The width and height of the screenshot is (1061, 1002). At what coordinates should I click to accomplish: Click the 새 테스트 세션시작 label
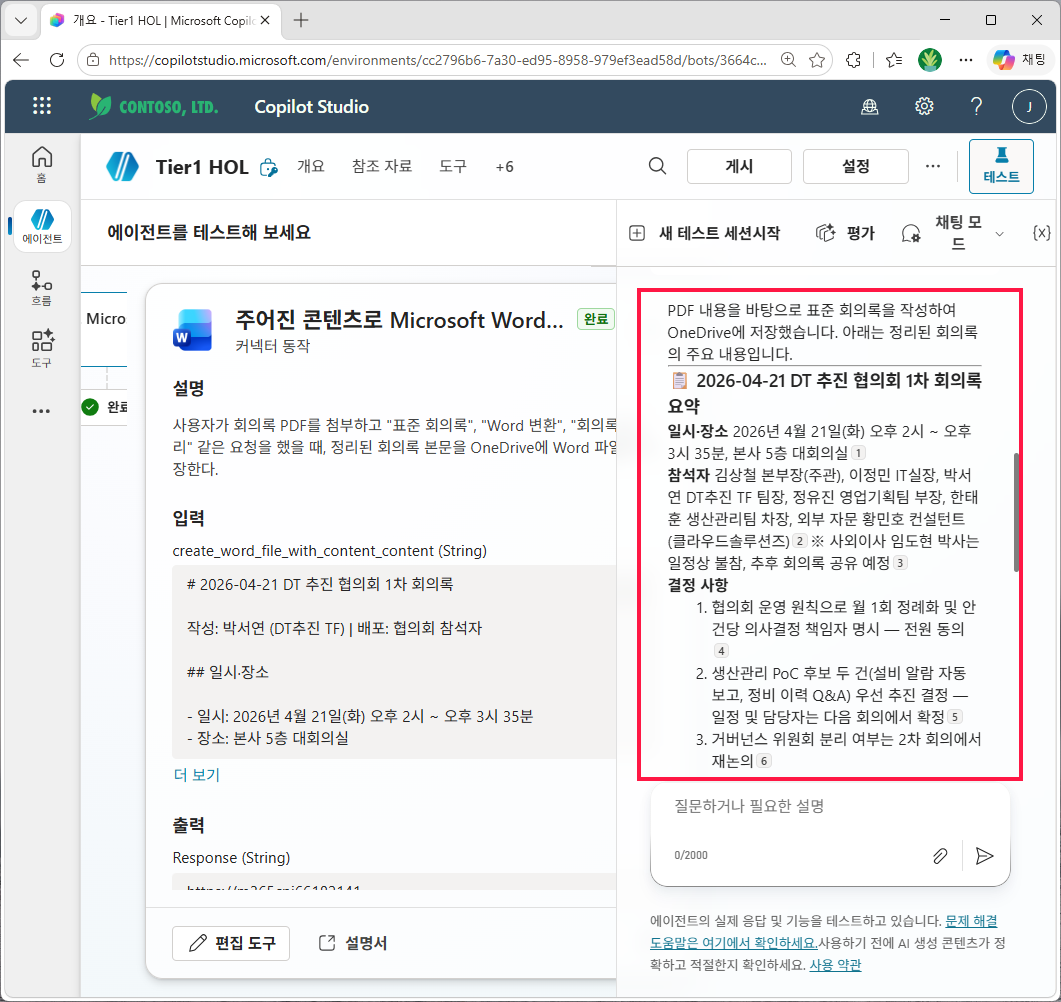[x=719, y=233]
